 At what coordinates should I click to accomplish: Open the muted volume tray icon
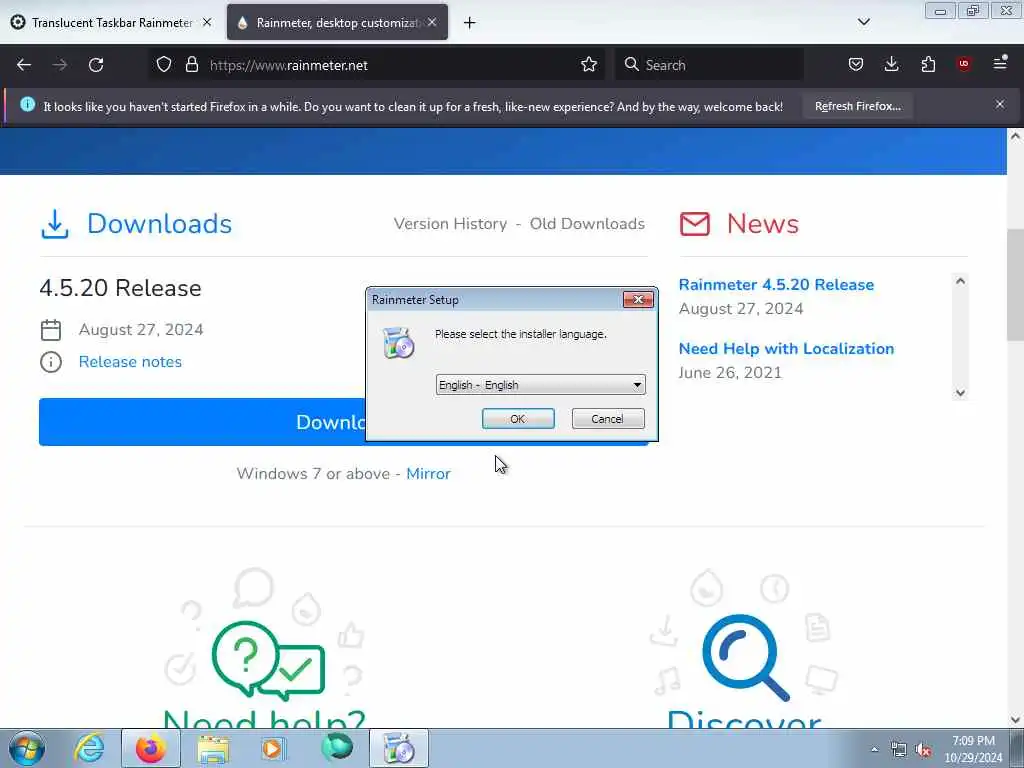[x=923, y=750]
